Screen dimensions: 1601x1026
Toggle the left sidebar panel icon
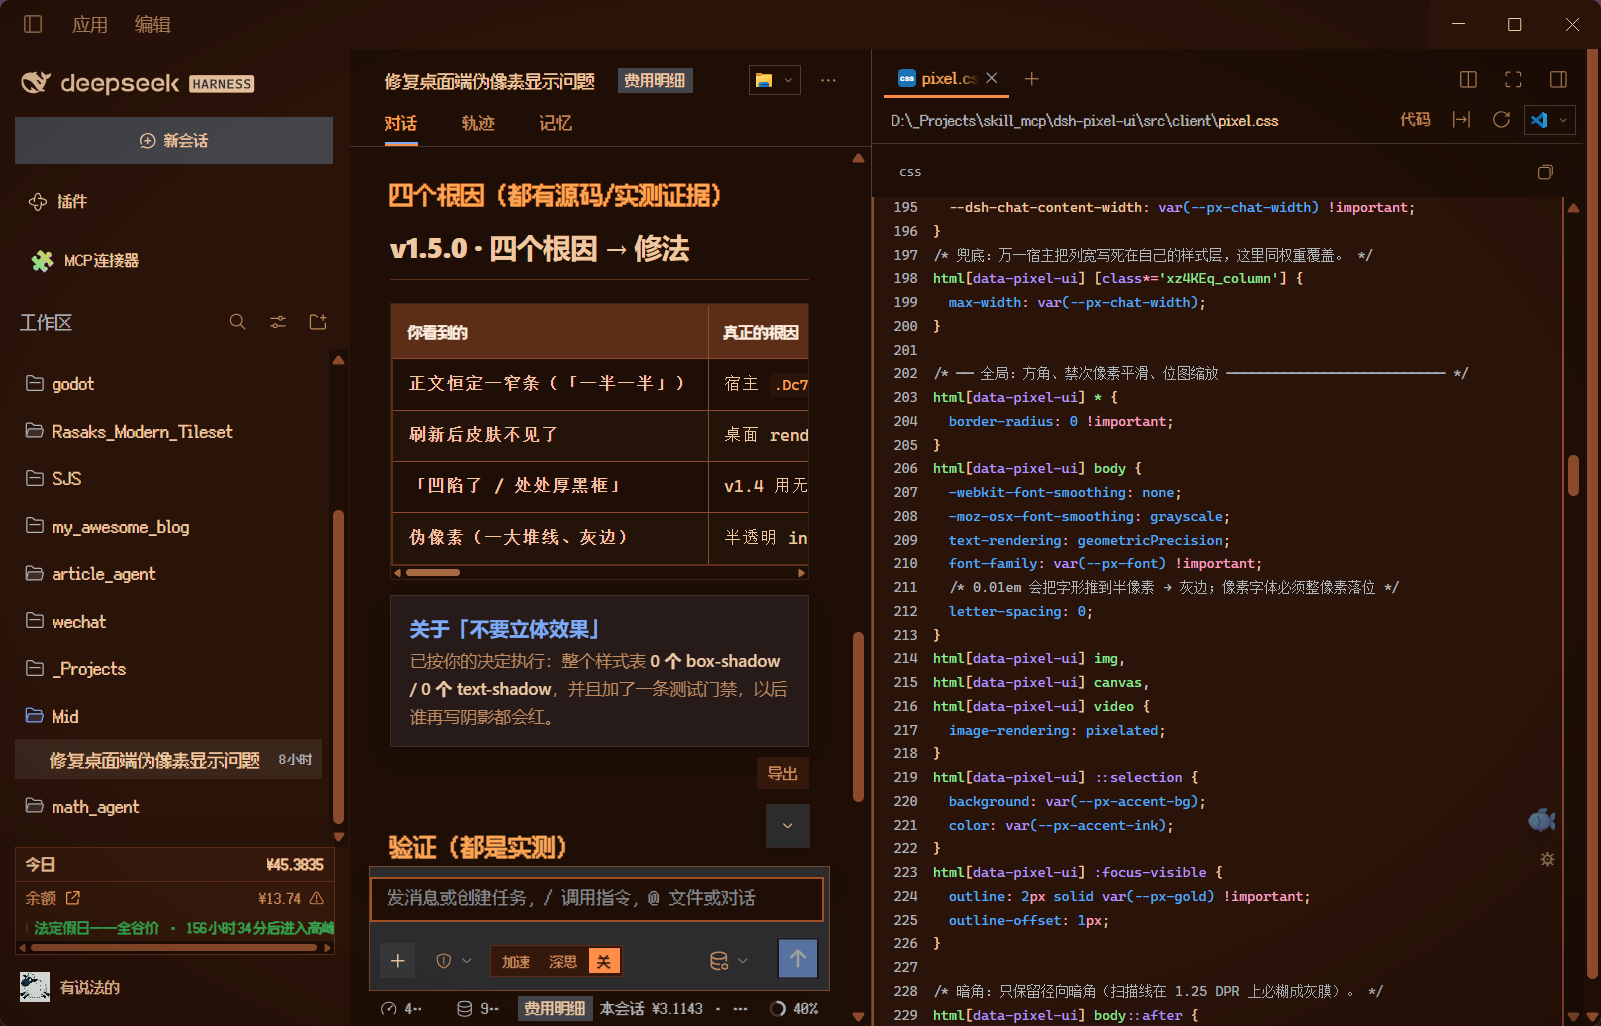pos(33,24)
